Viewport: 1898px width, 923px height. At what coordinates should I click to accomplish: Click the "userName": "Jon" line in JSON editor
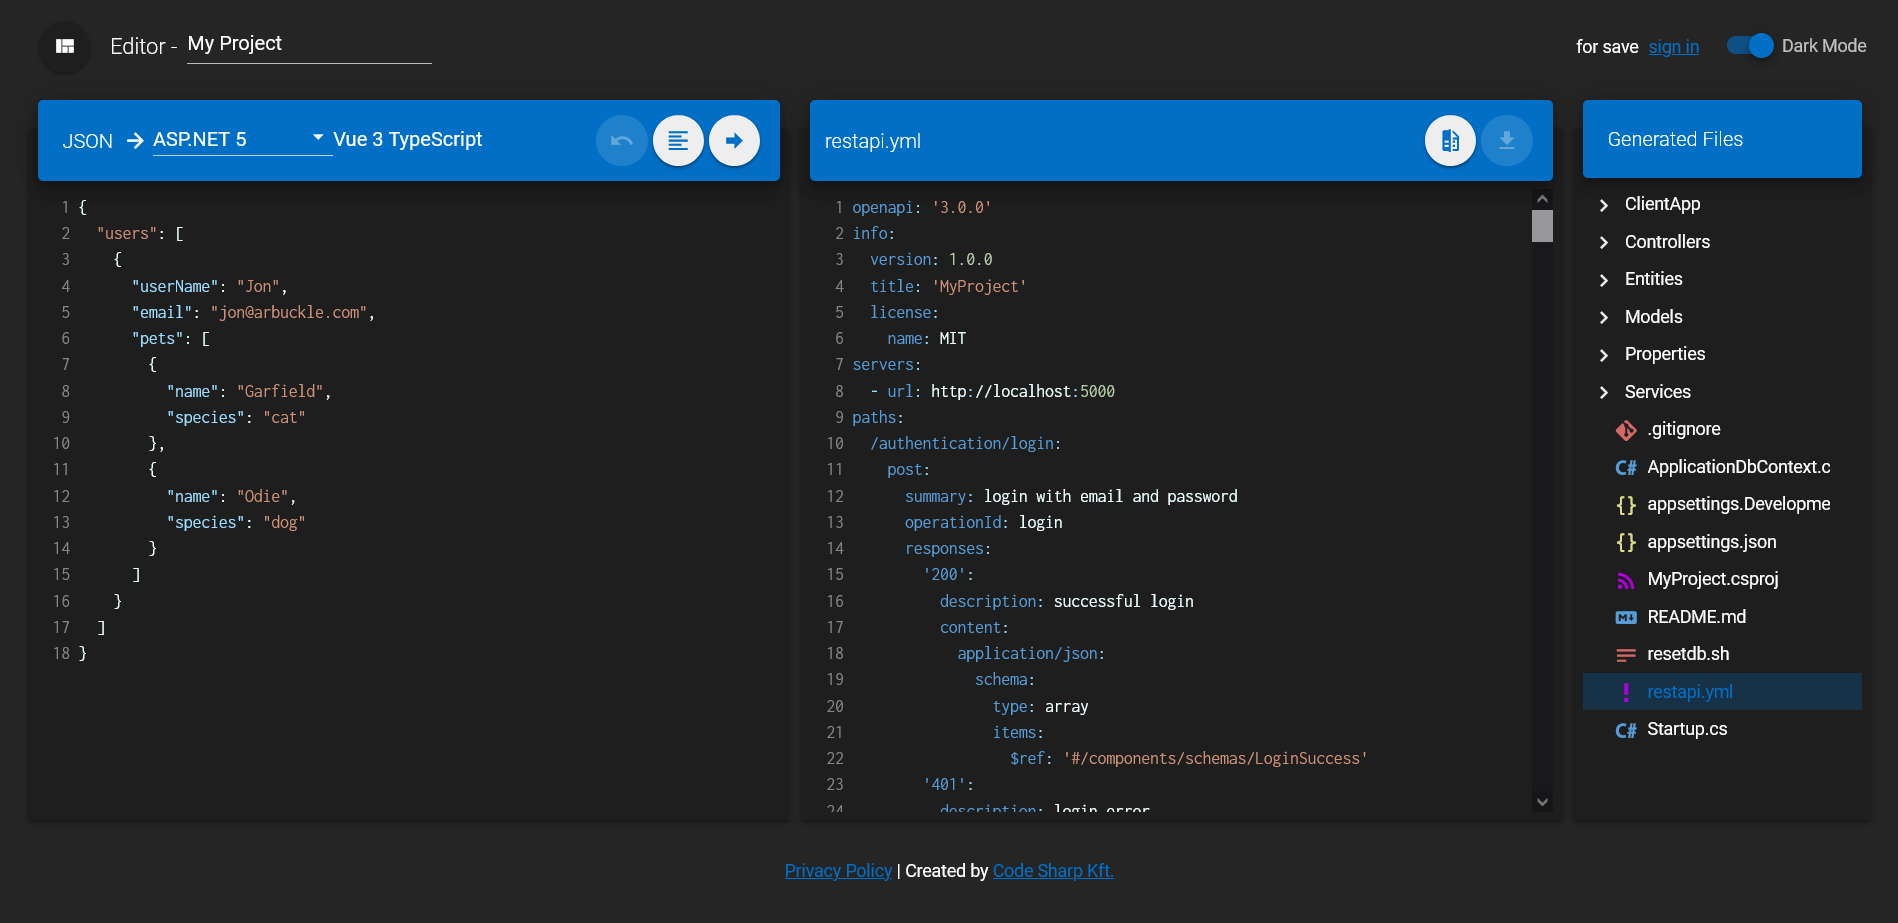point(210,286)
